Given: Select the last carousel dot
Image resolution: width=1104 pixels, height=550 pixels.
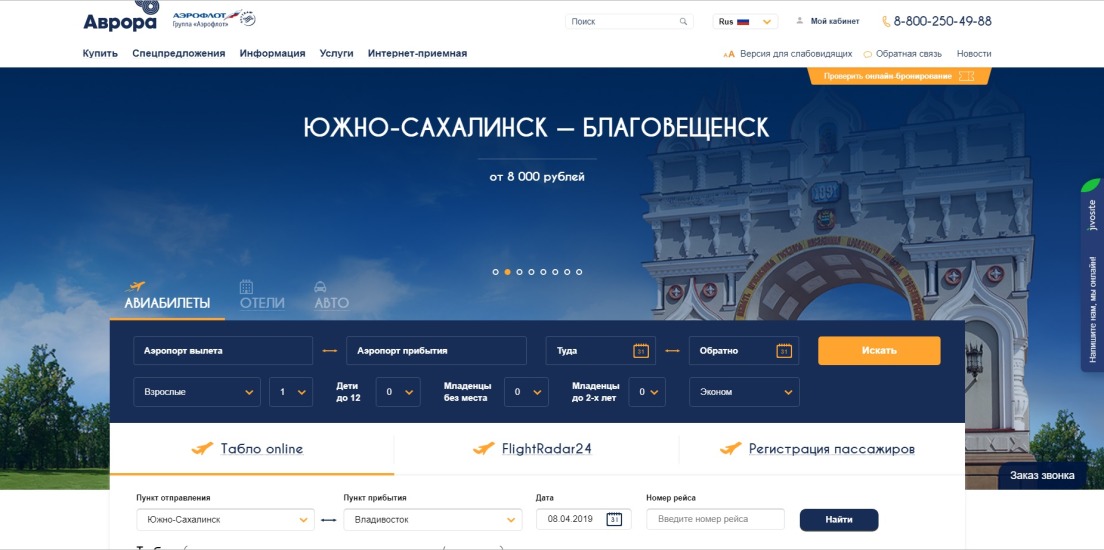Looking at the screenshot, I should tap(579, 272).
